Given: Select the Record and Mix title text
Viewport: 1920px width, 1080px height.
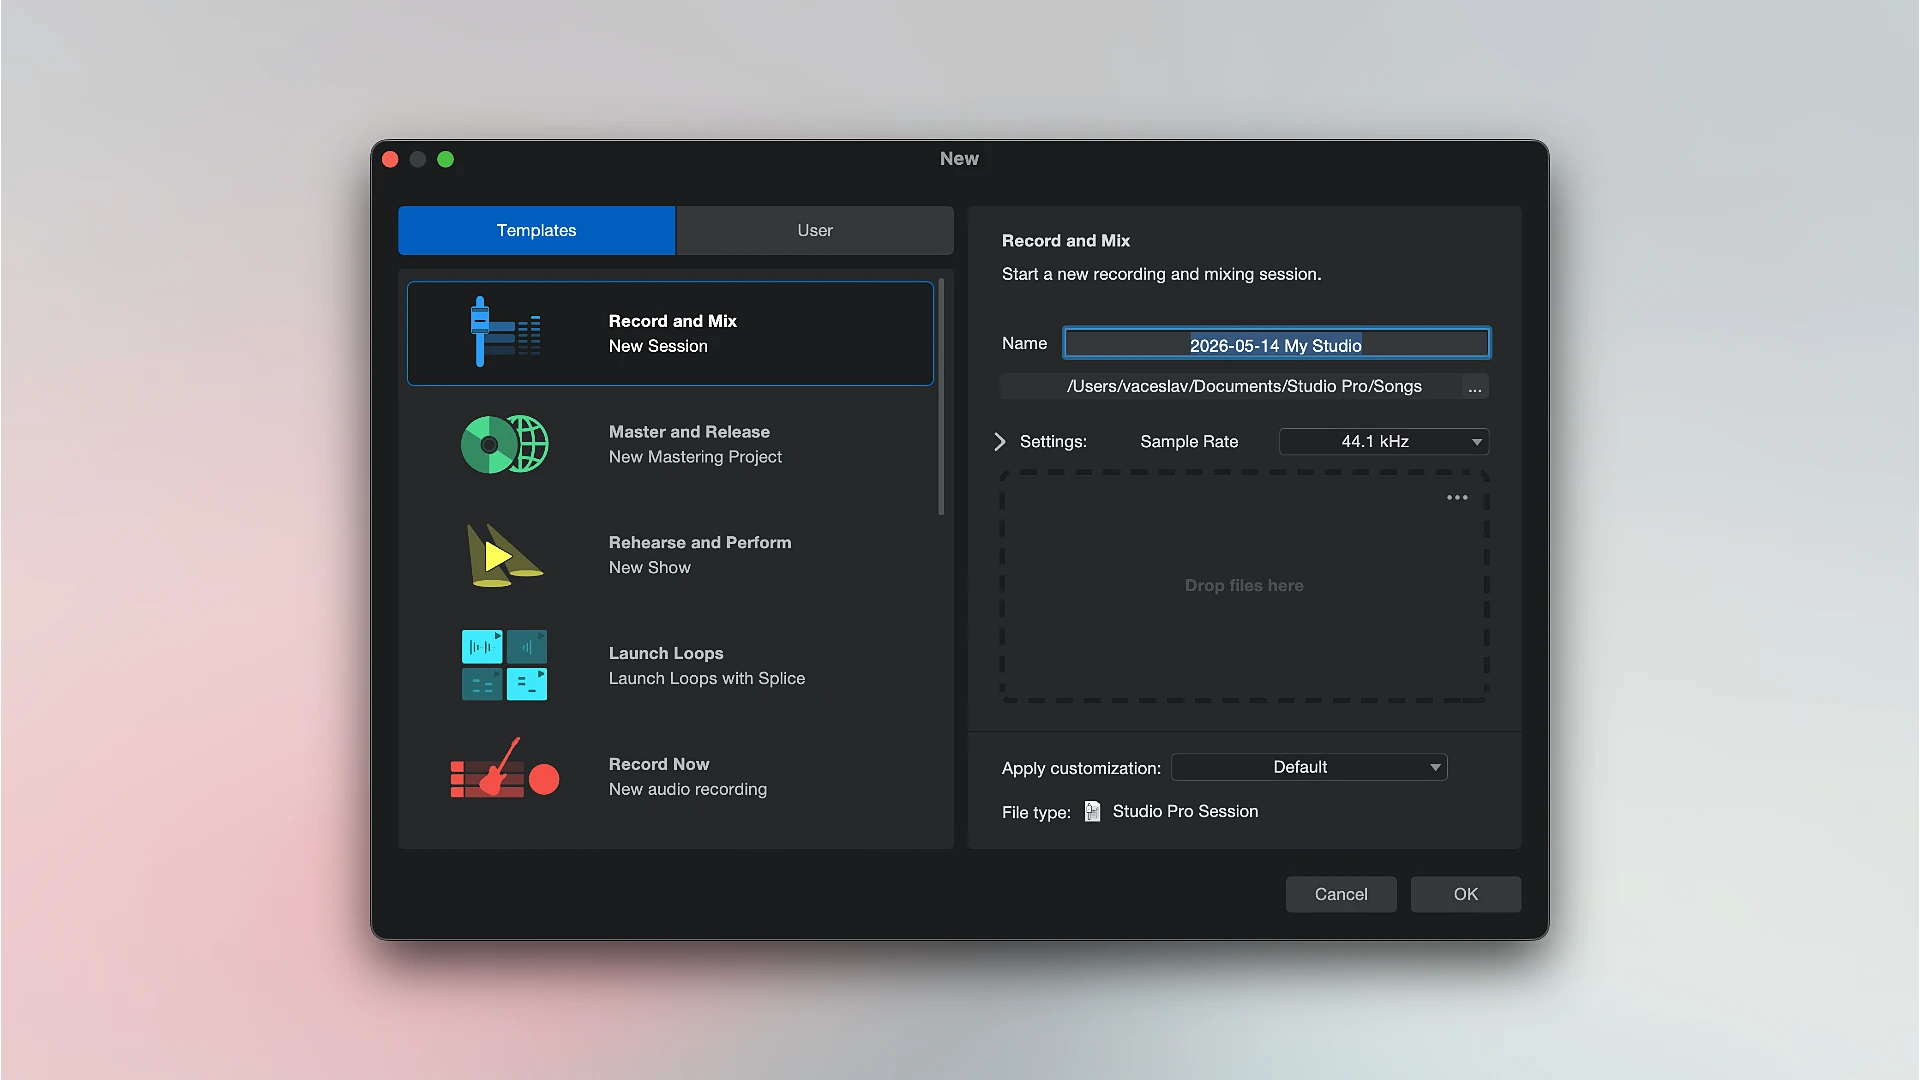Looking at the screenshot, I should pyautogui.click(x=672, y=321).
